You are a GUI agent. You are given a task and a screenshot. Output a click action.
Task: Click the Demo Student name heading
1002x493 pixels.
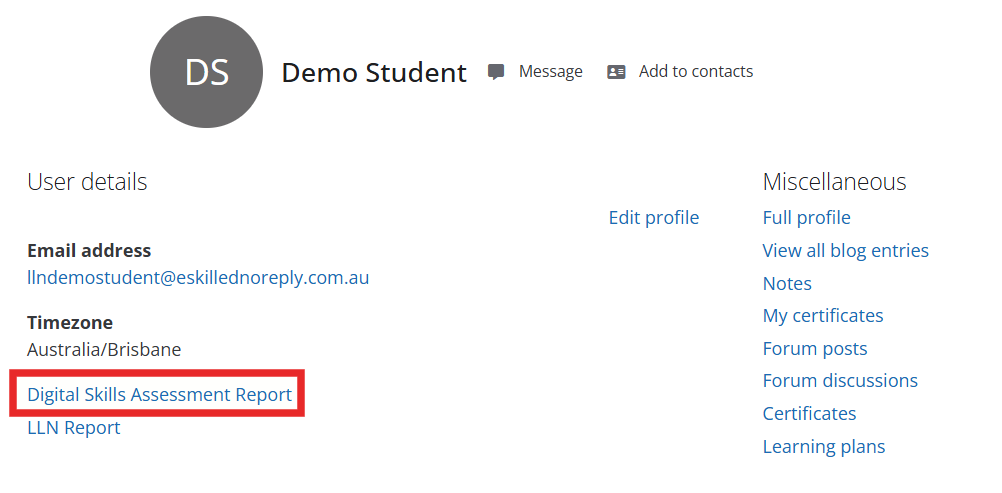374,73
